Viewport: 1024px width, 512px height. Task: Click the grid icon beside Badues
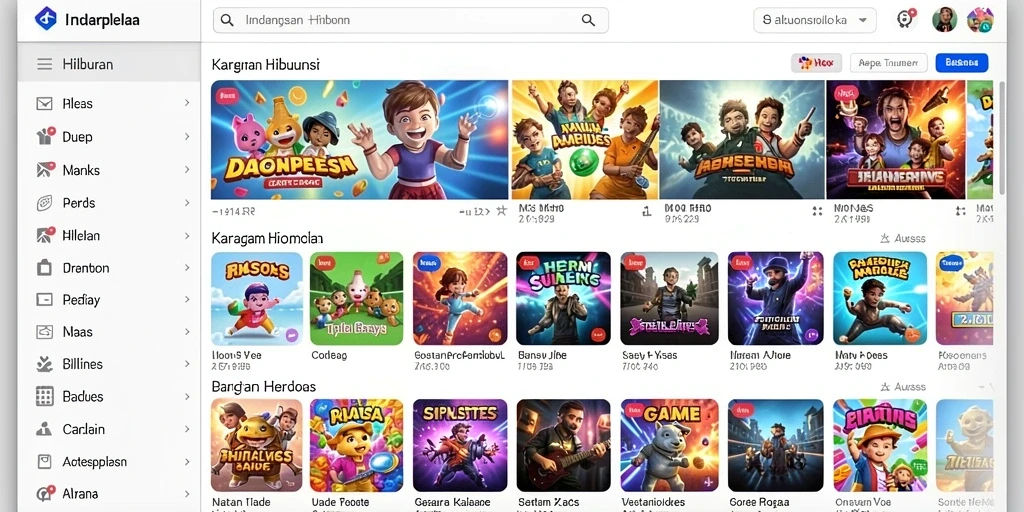pos(44,396)
